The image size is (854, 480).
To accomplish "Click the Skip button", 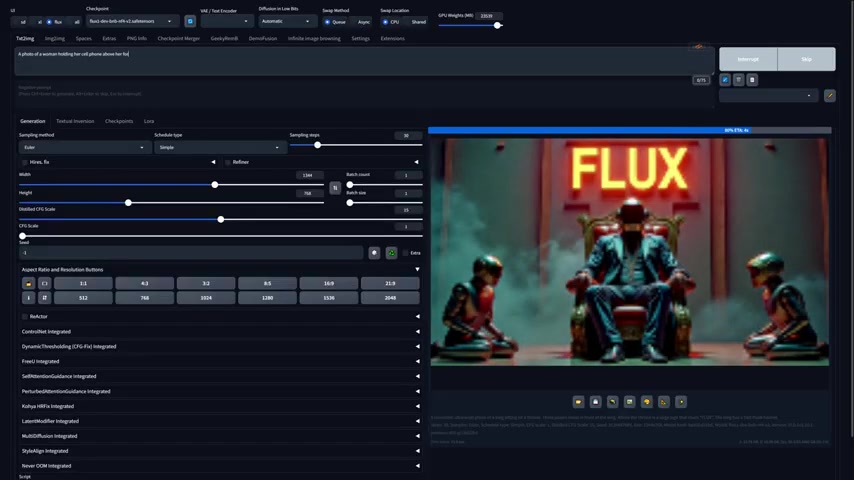I will (807, 59).
